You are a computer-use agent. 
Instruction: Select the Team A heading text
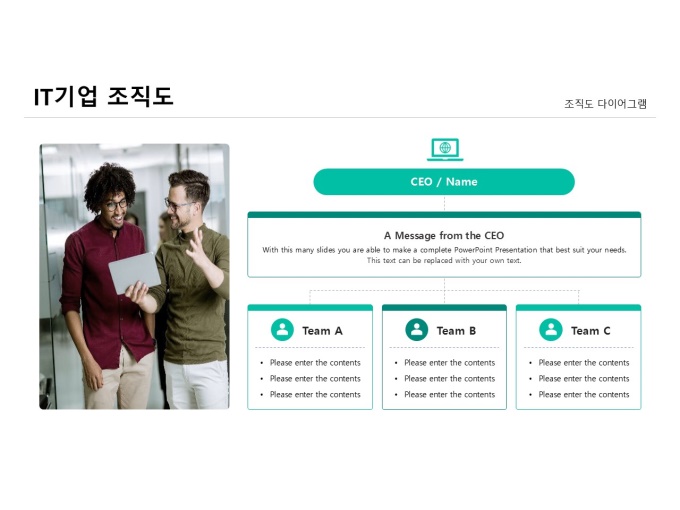pyautogui.click(x=322, y=331)
